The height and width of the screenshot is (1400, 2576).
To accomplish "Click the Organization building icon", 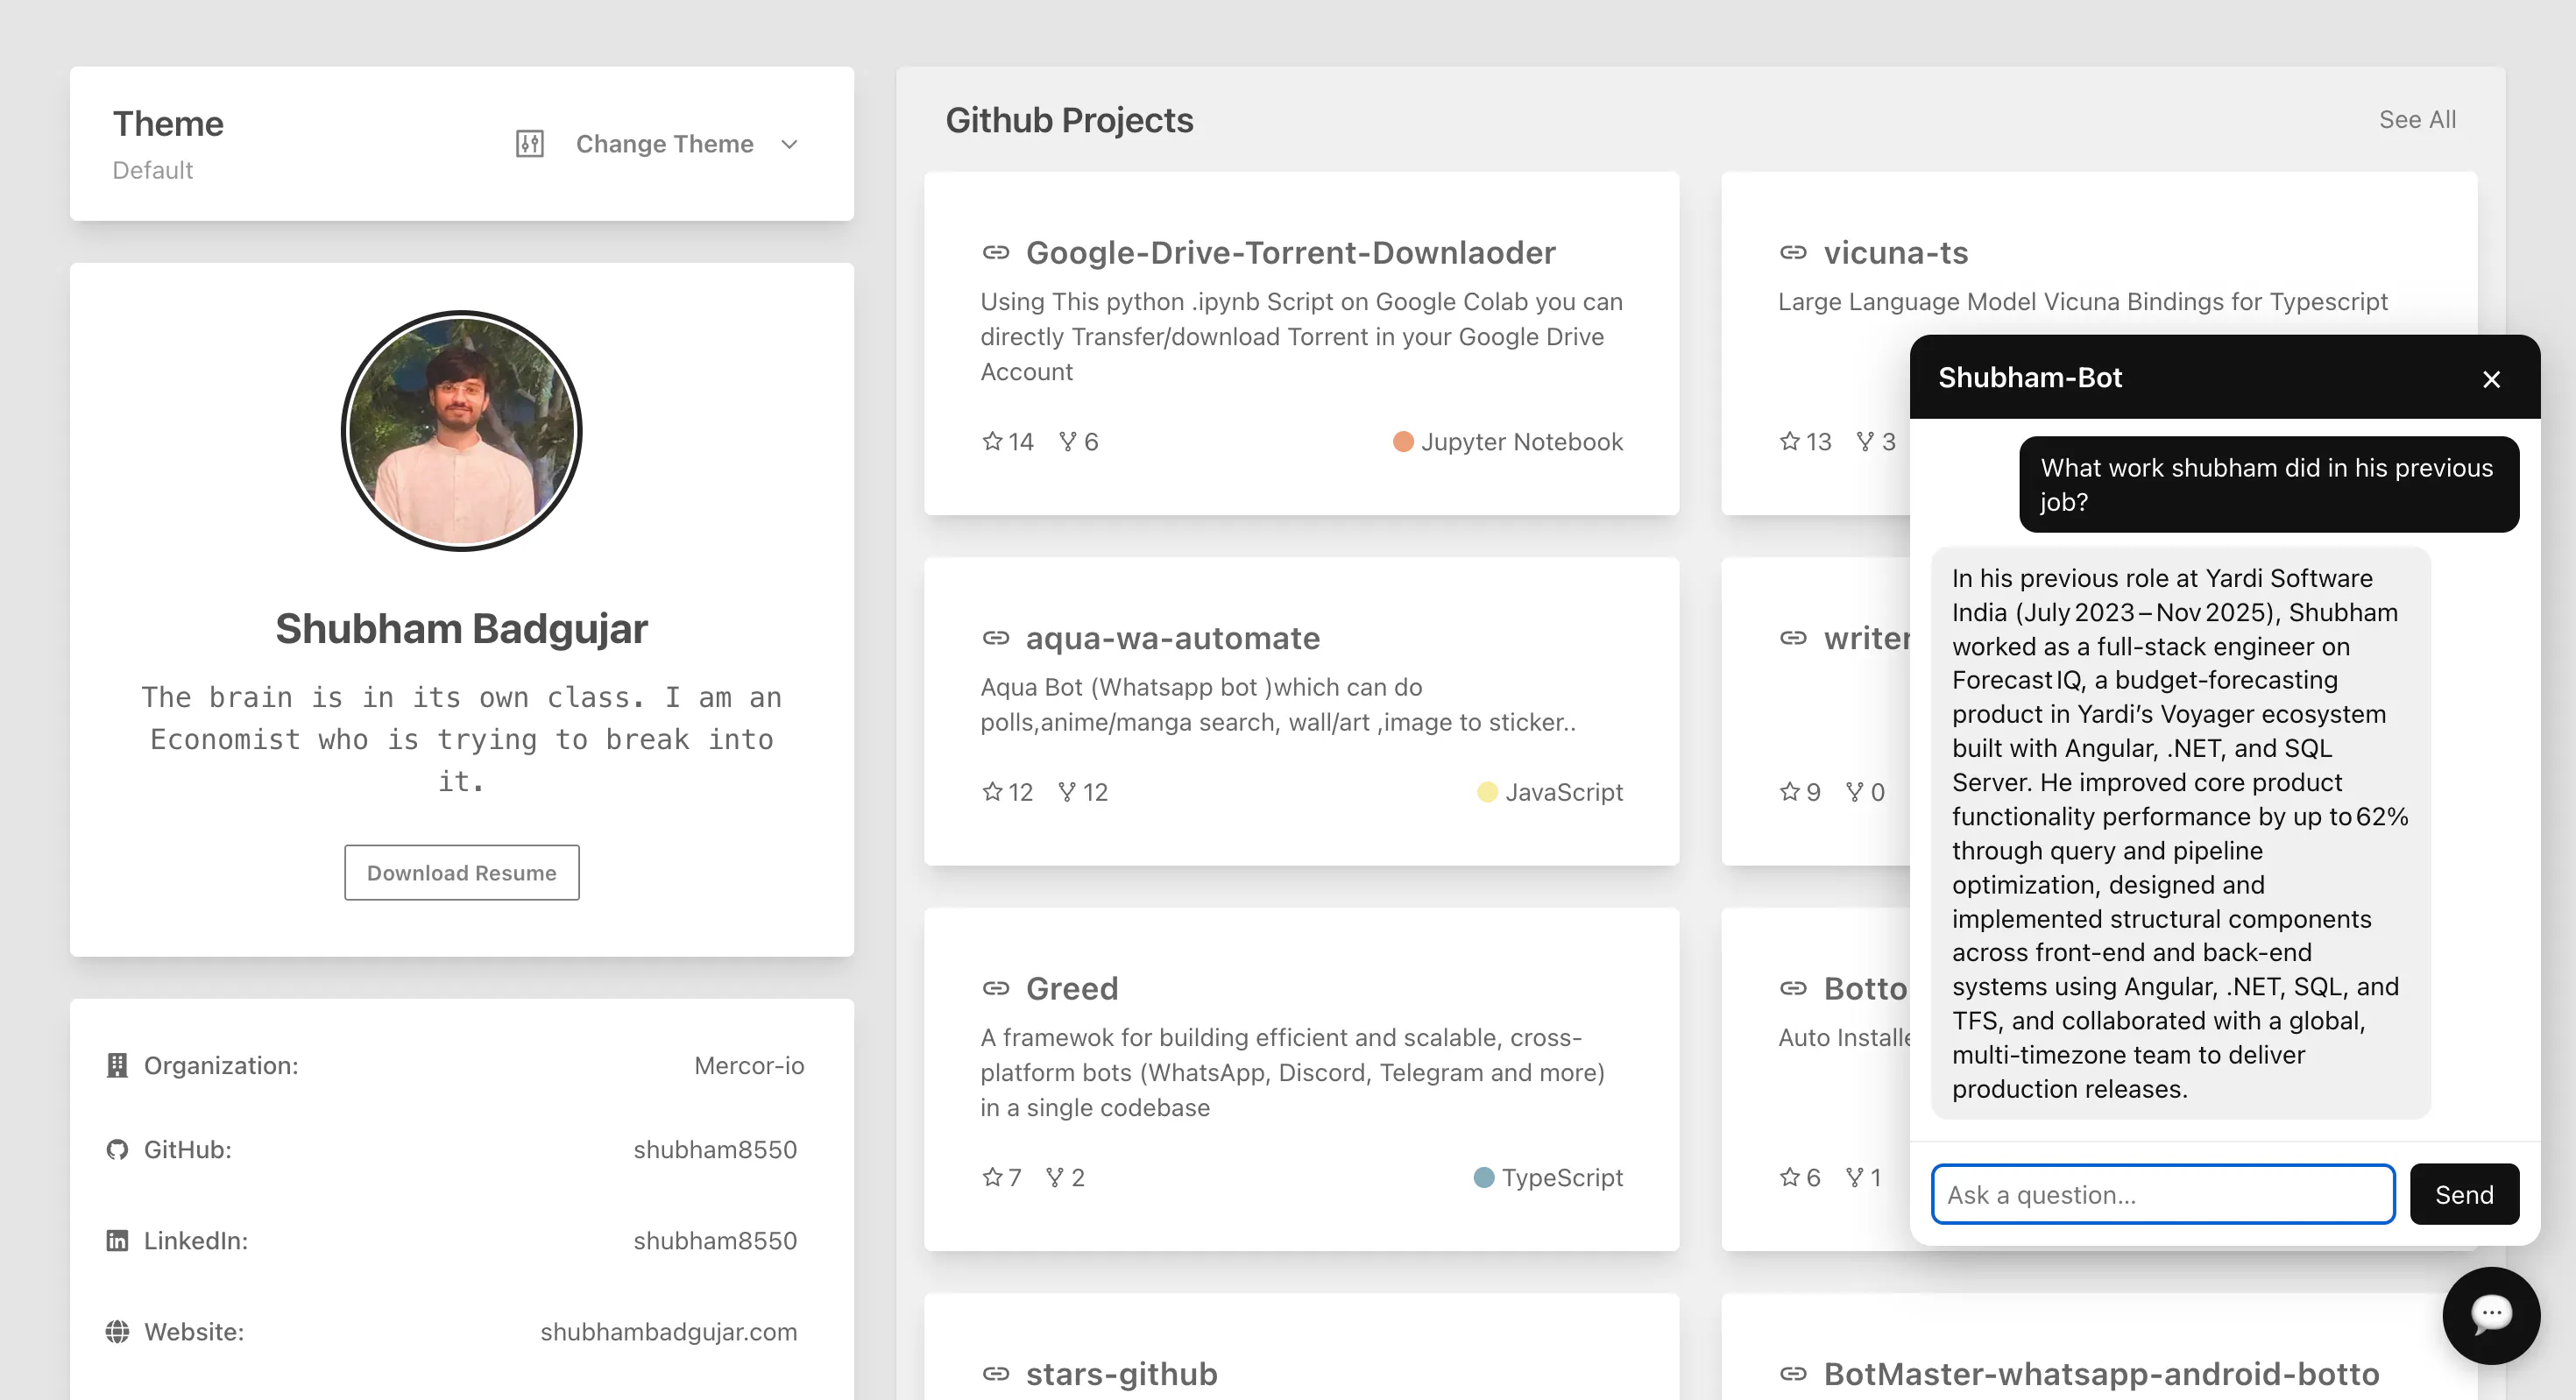I will (117, 1065).
